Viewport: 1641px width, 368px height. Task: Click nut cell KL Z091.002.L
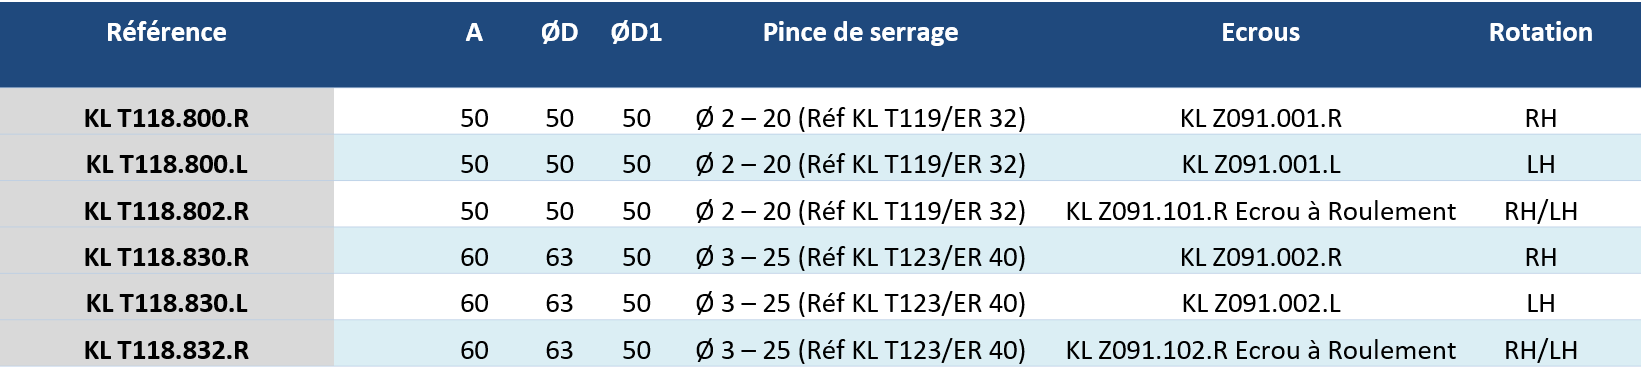[1260, 303]
